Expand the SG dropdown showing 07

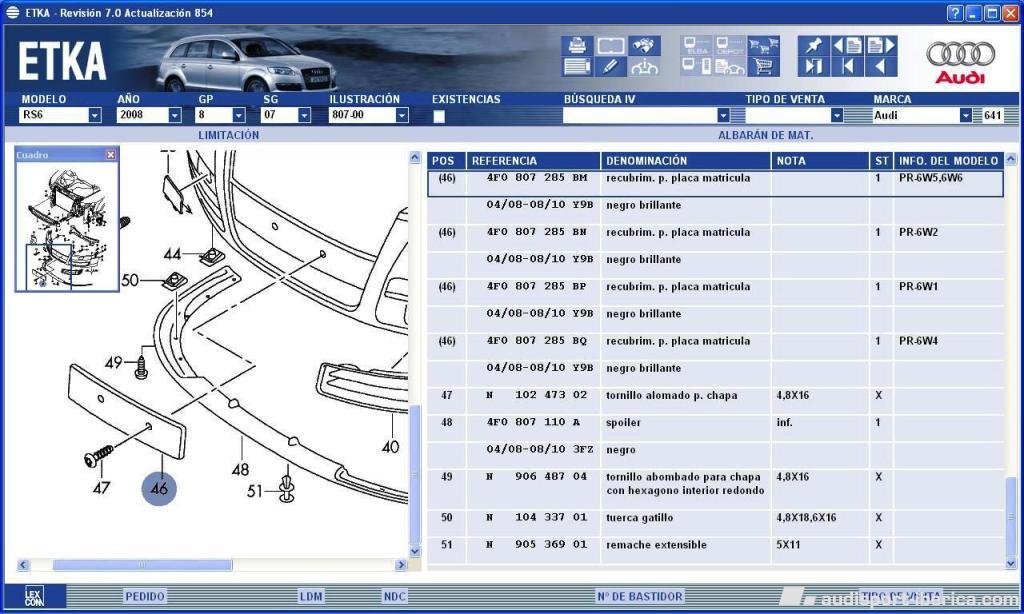click(304, 115)
